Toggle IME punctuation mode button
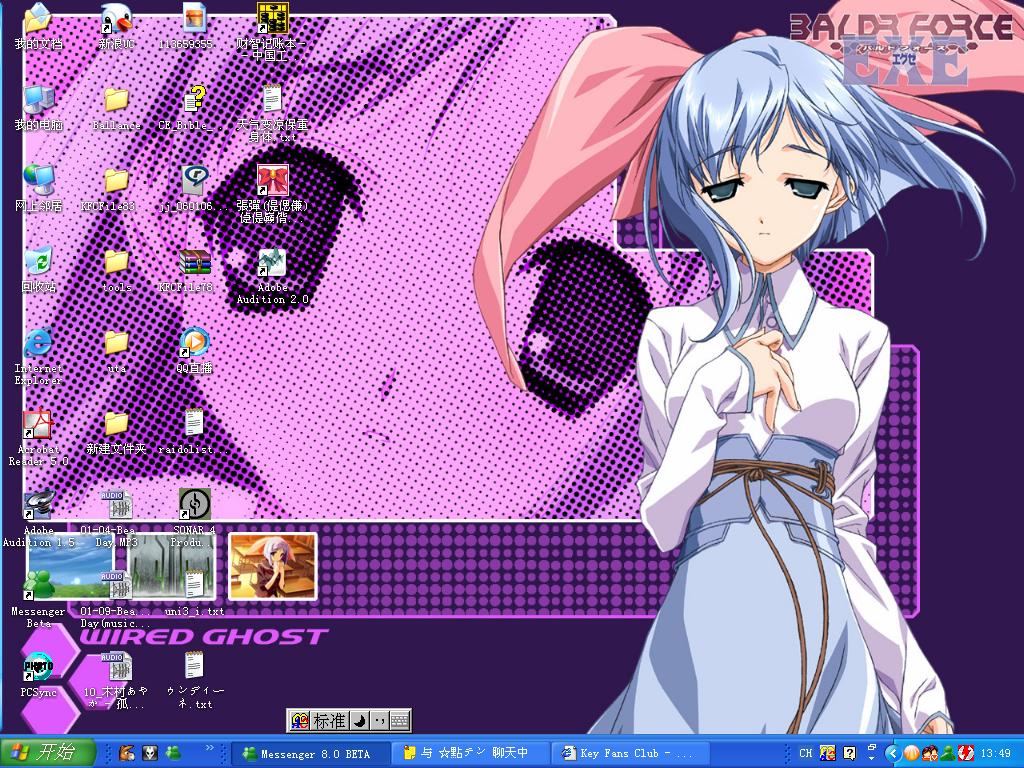This screenshot has width=1024, height=768. click(x=380, y=721)
